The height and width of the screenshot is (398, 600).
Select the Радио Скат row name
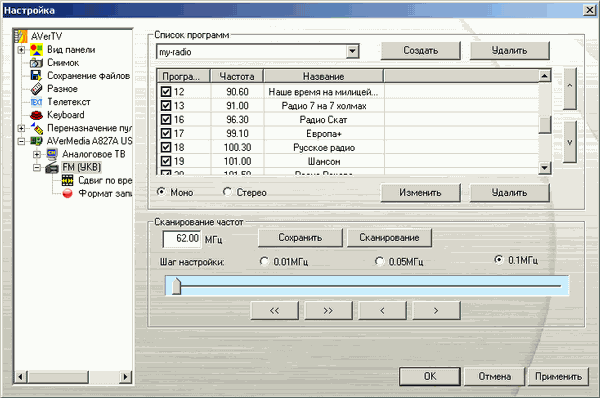[x=323, y=120]
